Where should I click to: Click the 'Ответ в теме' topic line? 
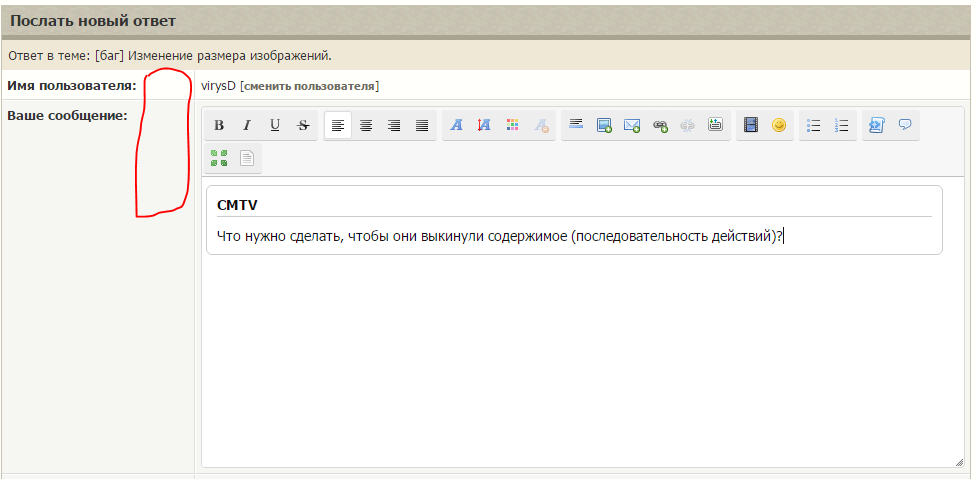170,56
